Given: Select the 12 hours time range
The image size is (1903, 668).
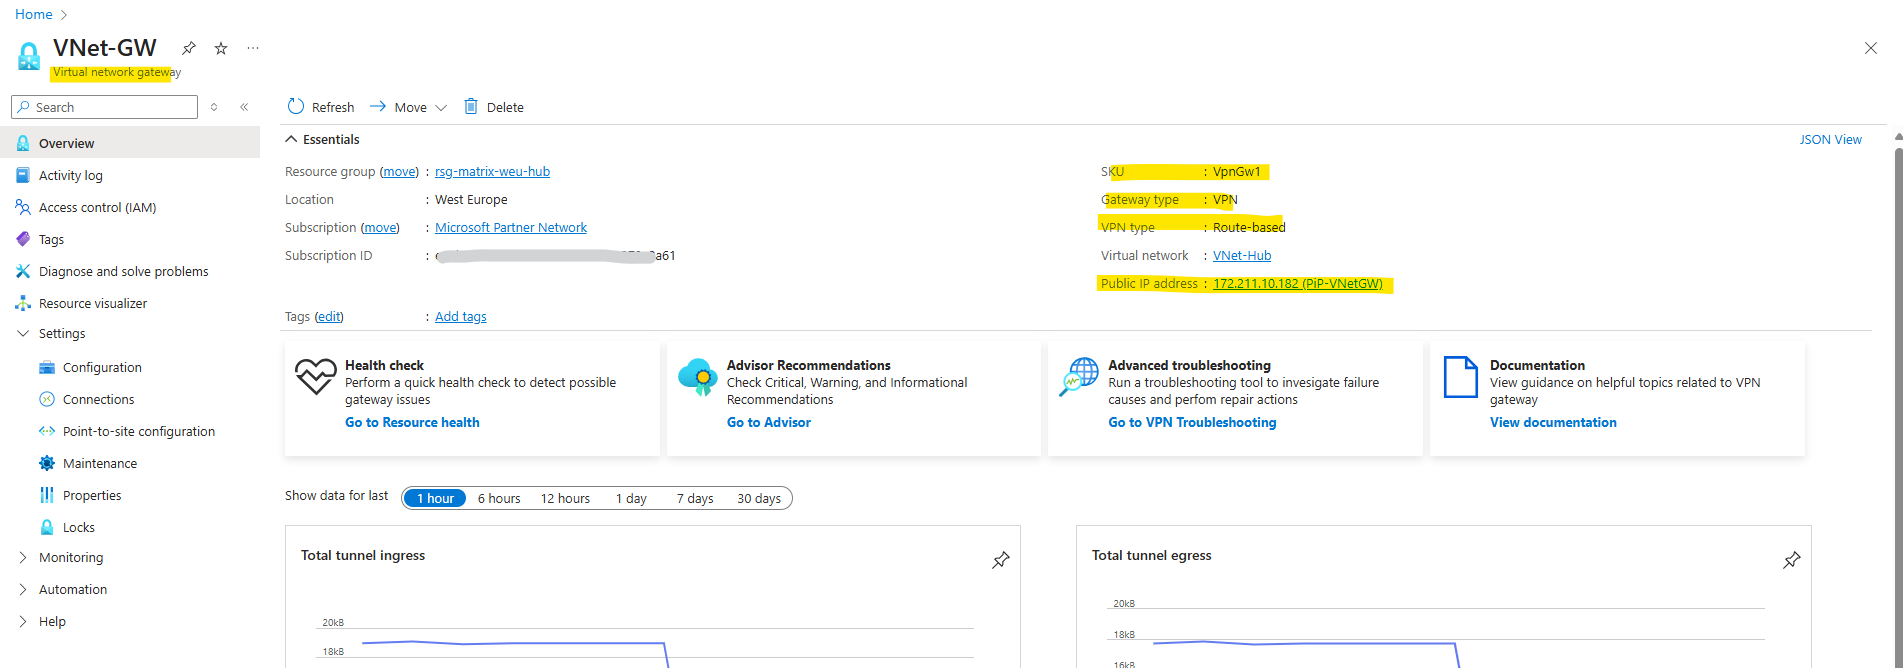Looking at the screenshot, I should 565,498.
